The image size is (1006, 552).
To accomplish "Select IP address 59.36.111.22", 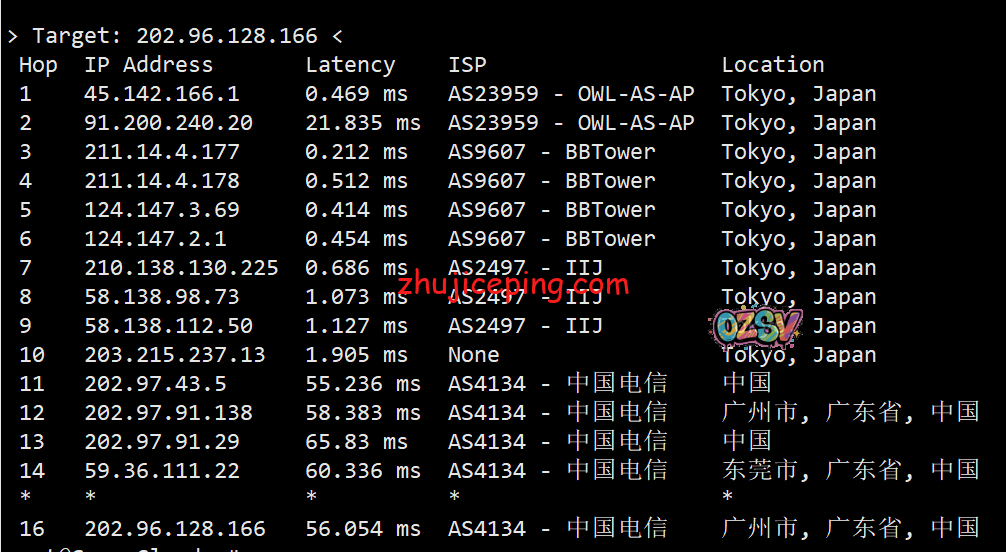I will click(x=161, y=471).
